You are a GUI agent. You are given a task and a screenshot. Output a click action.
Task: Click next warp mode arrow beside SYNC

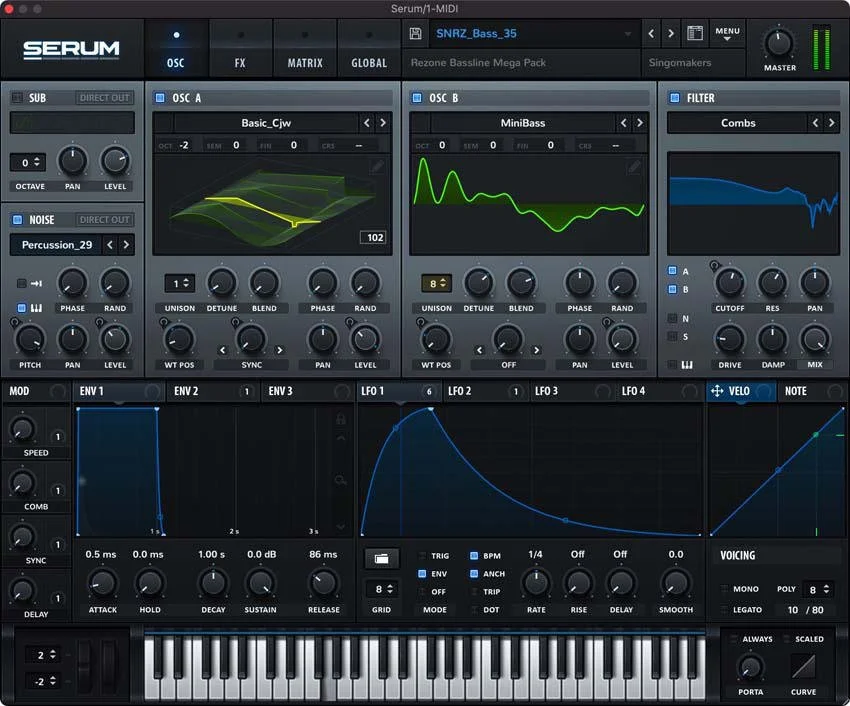tap(280, 350)
